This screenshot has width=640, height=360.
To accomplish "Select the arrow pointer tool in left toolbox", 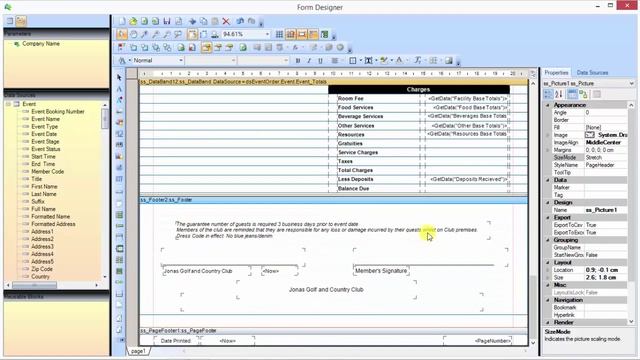I will [119, 78].
